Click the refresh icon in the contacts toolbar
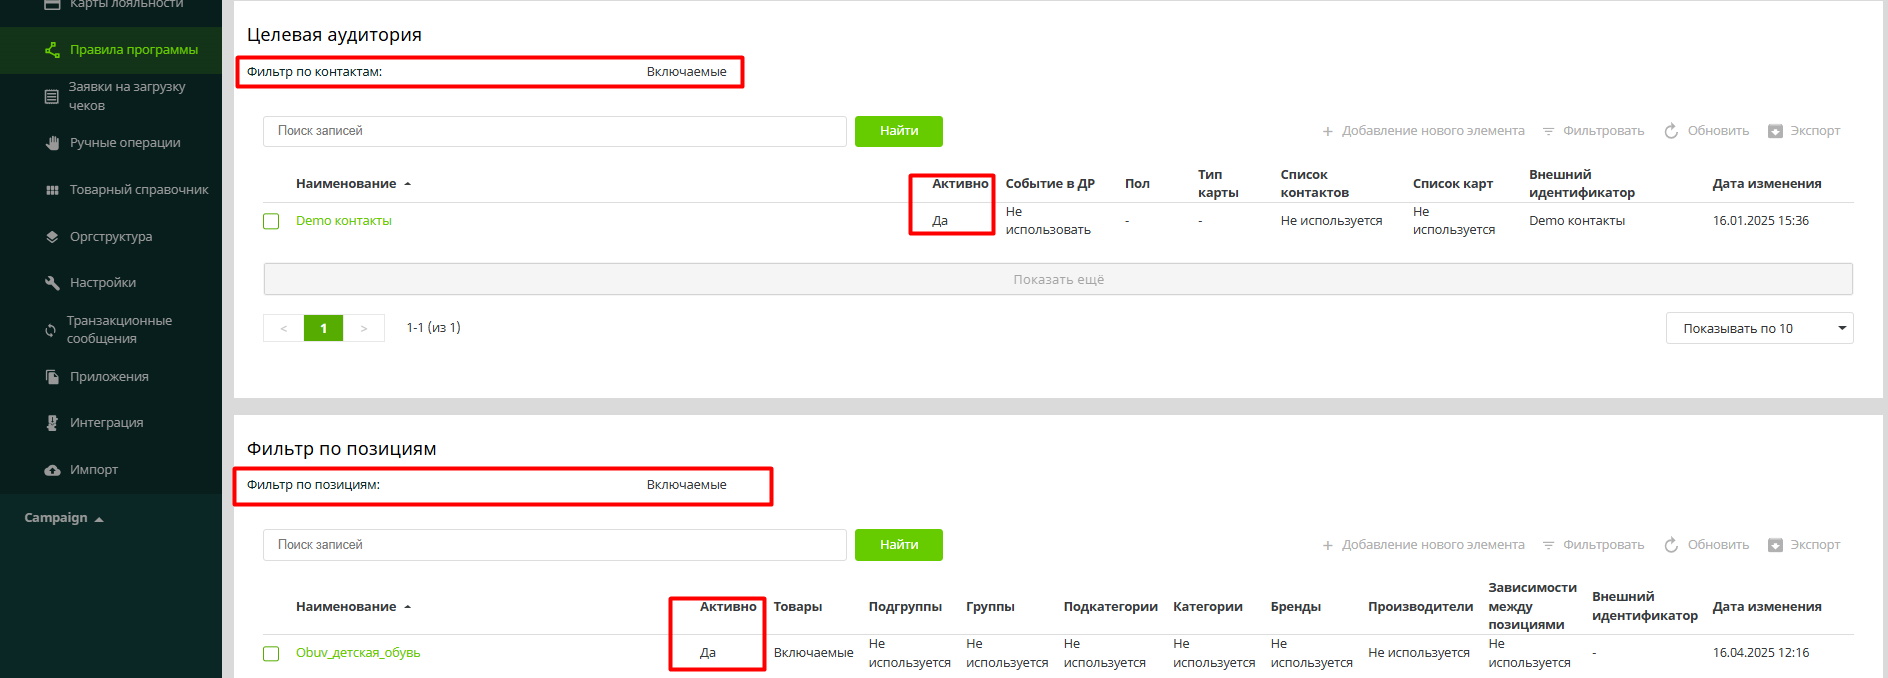This screenshot has height=678, width=1888. (1671, 131)
